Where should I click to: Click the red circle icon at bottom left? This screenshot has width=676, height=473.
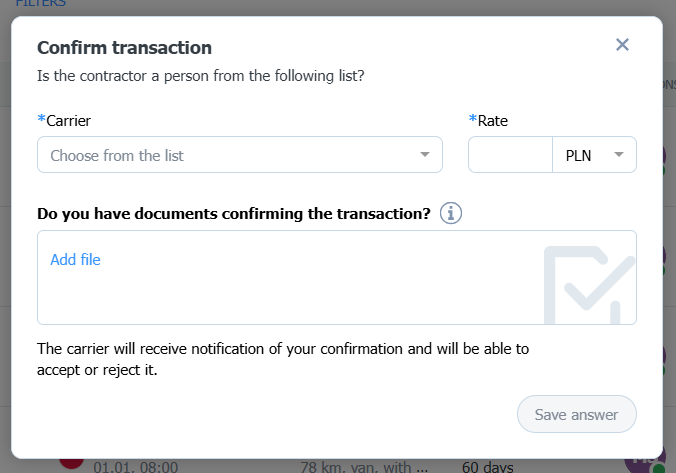coord(71,463)
